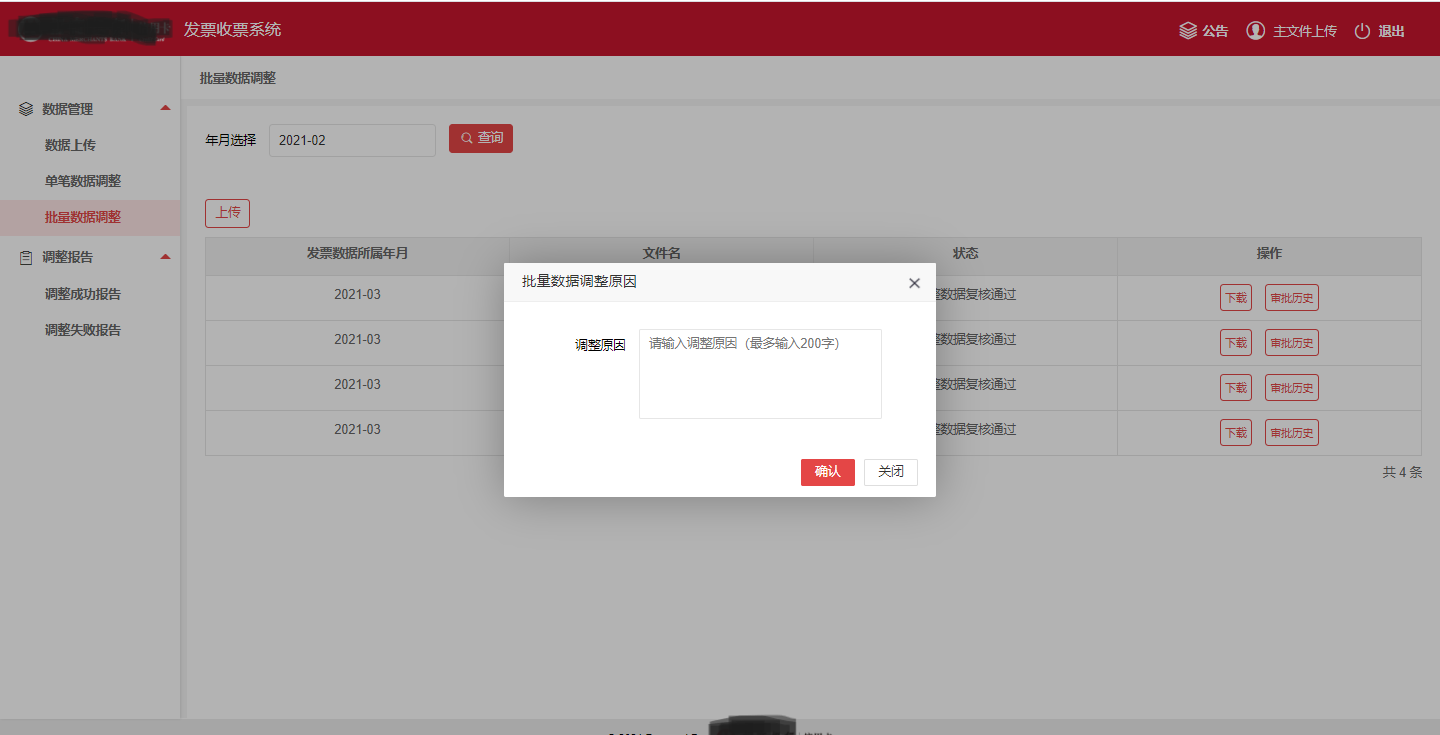Click the 调整报告 clipboard icon in sidebar
This screenshot has width=1440, height=735.
pos(26,257)
